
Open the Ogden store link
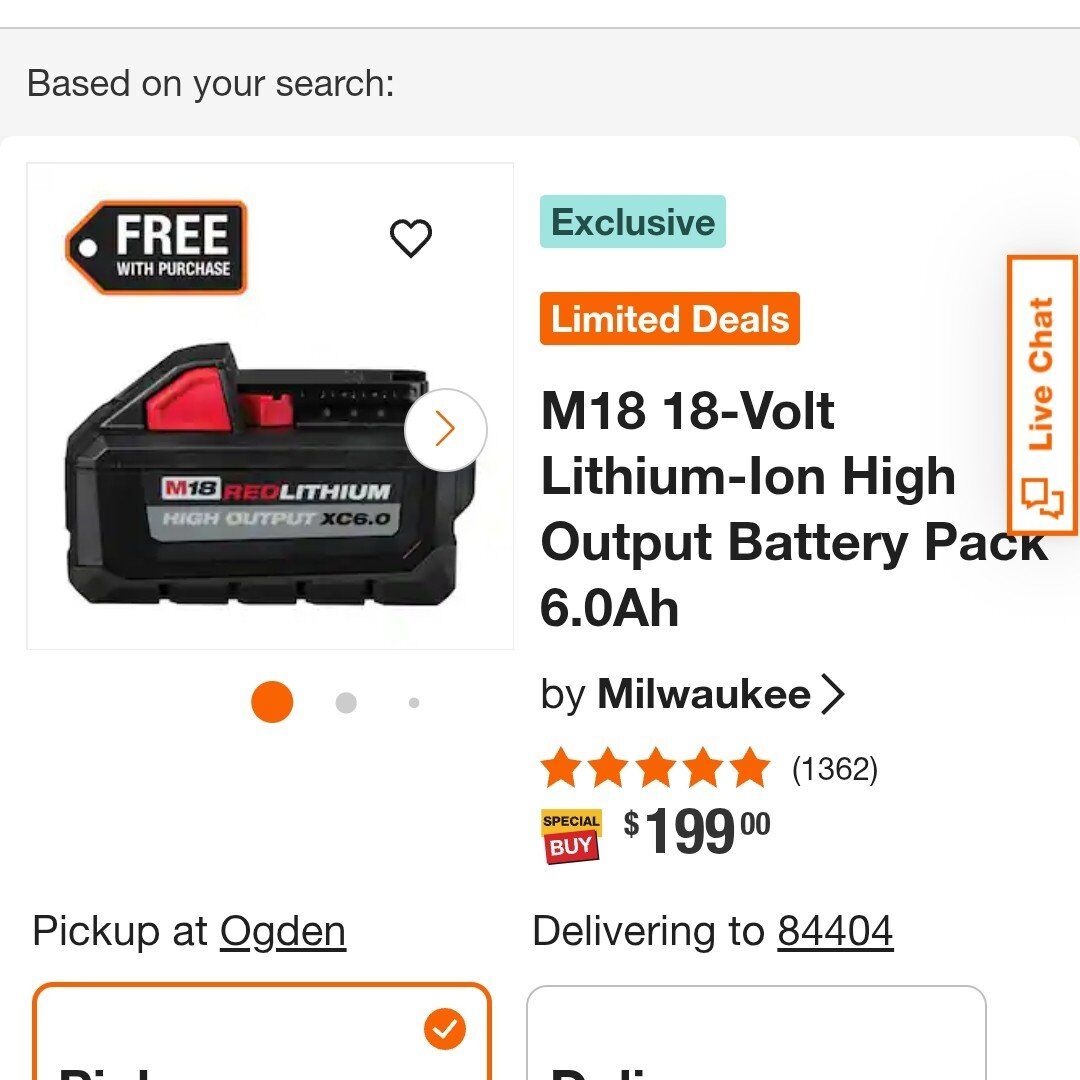282,930
